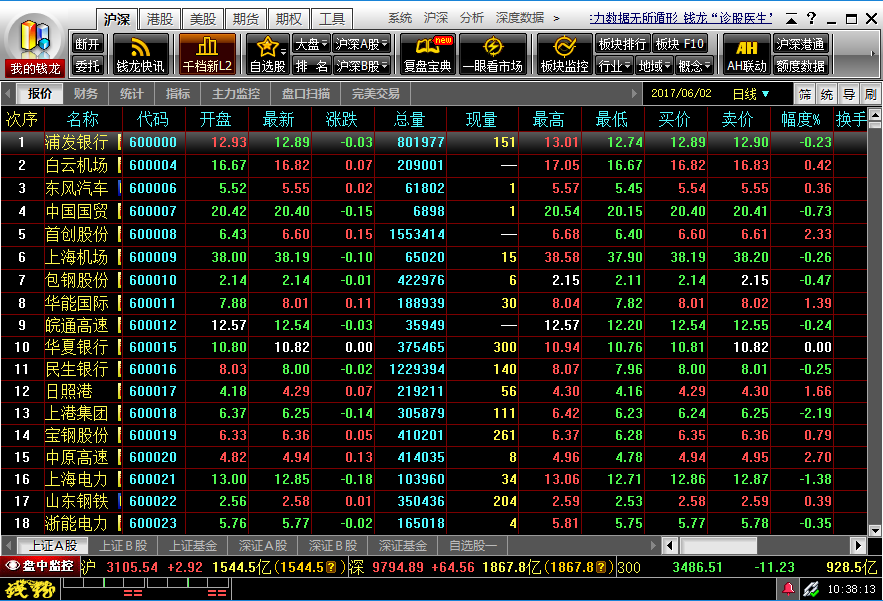Viewport: 883px width, 601px height.
Task: Select the 上海机场 stock name
Action: point(77,257)
